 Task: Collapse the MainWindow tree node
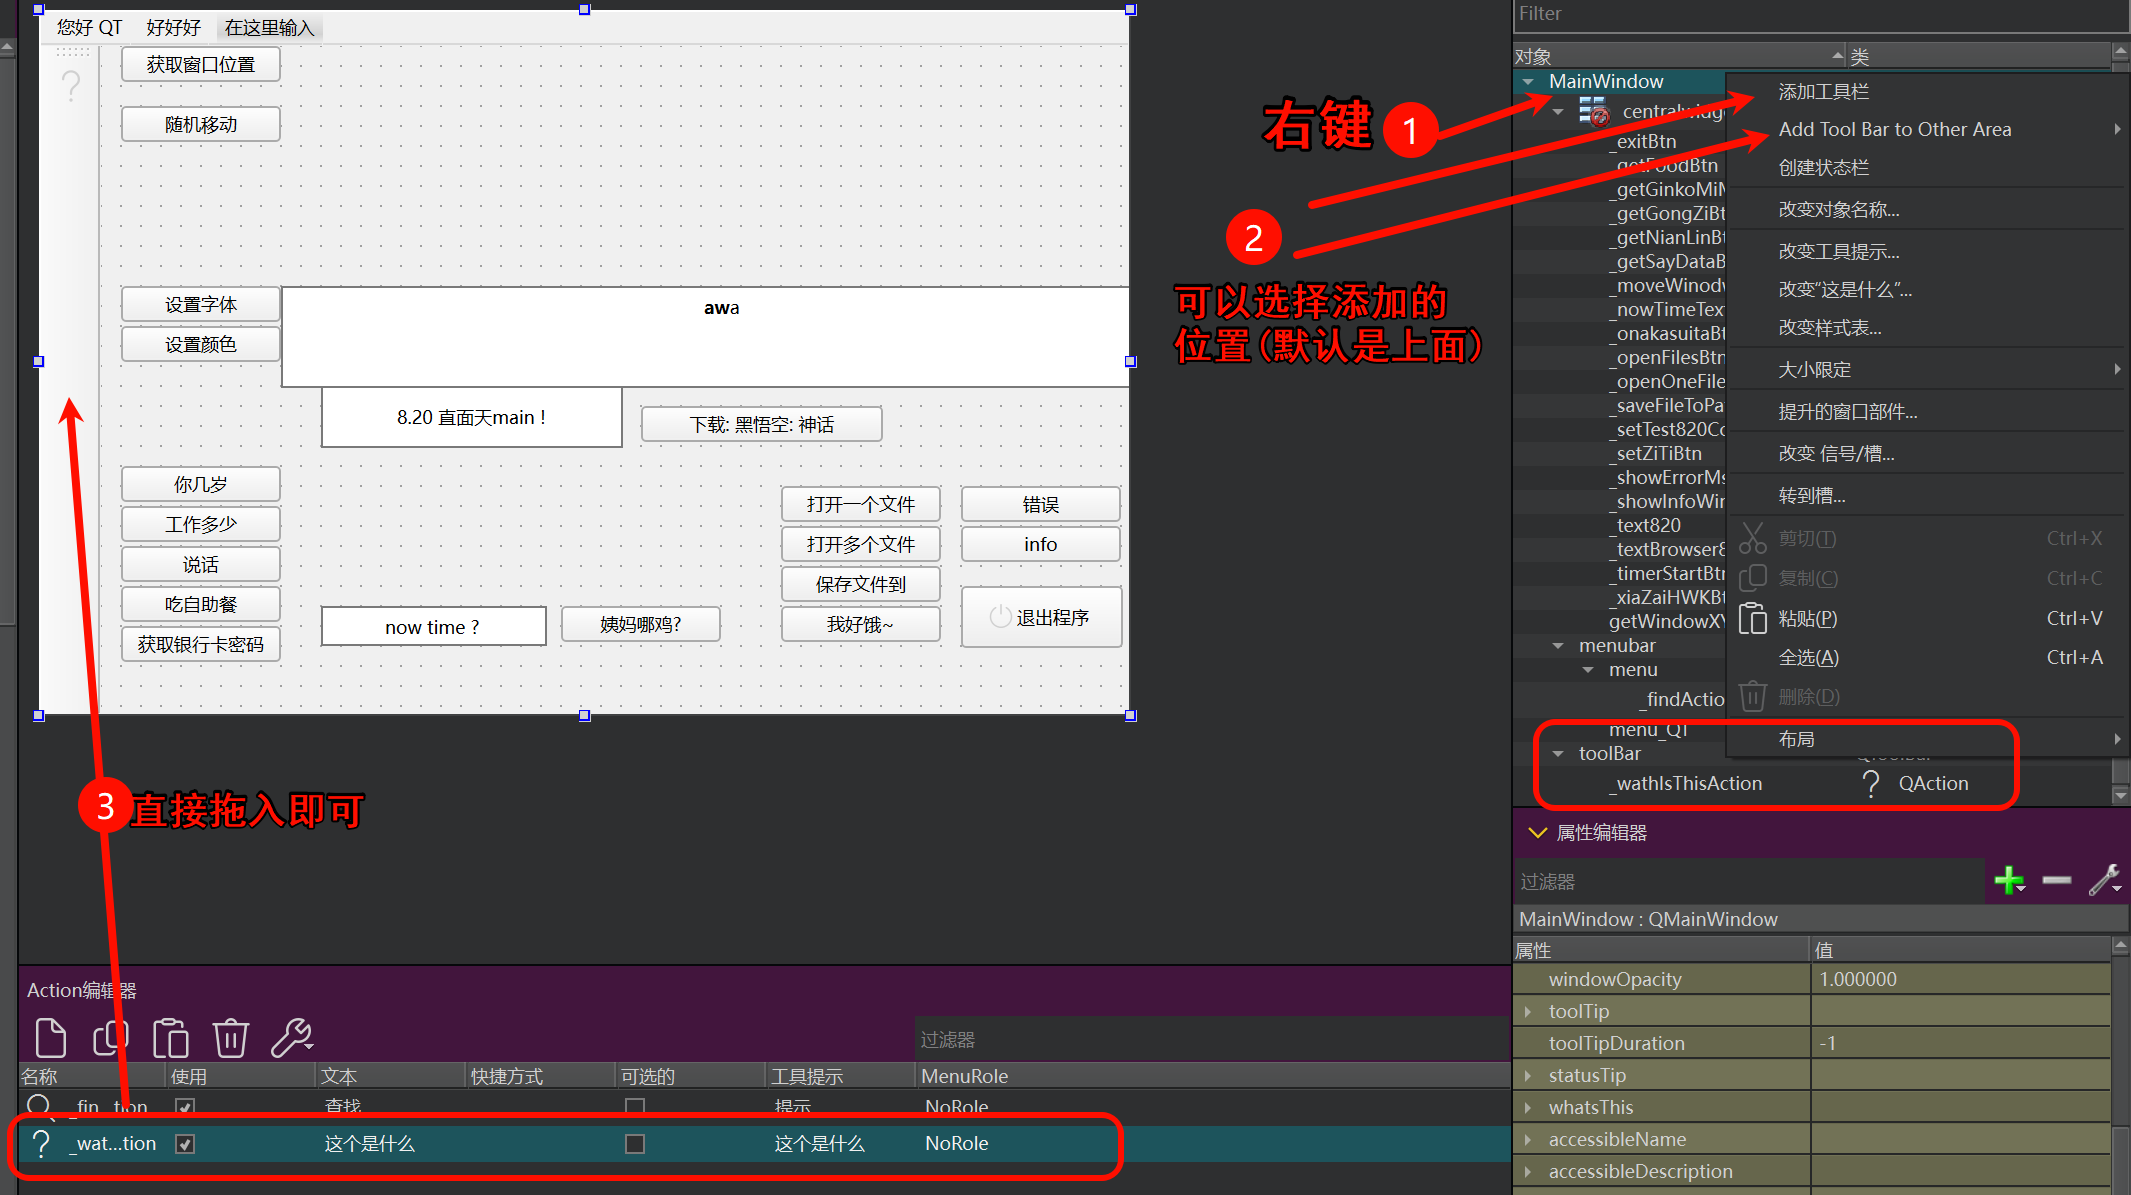(x=1528, y=82)
